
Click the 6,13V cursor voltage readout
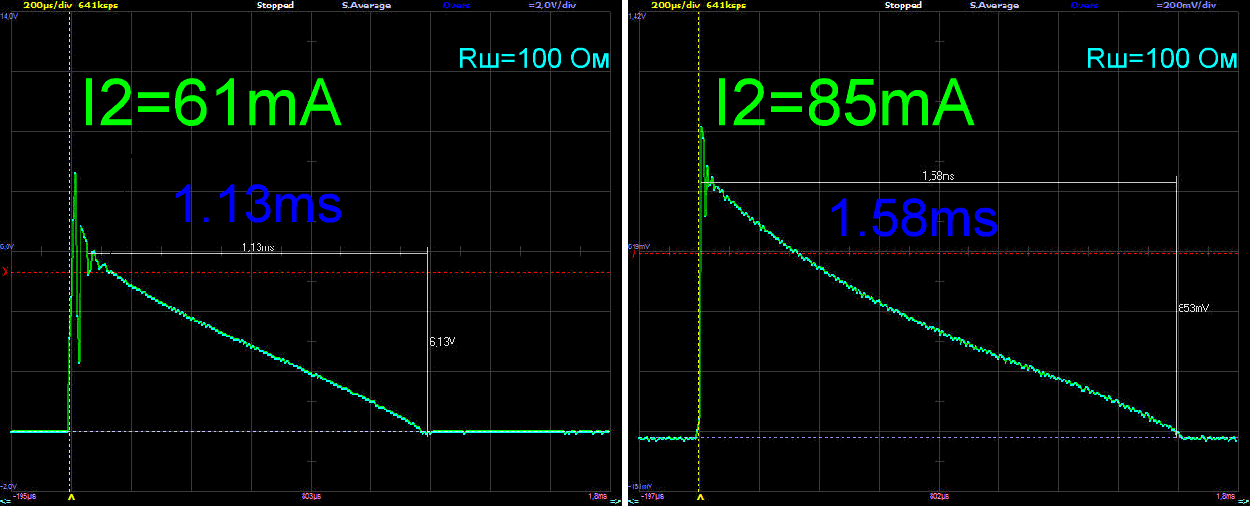point(441,342)
